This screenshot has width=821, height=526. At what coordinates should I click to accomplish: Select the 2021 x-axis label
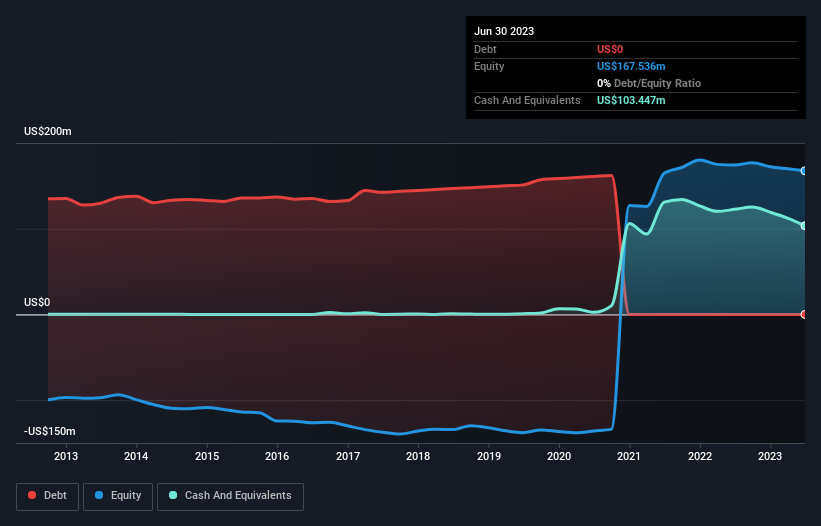[x=629, y=456]
